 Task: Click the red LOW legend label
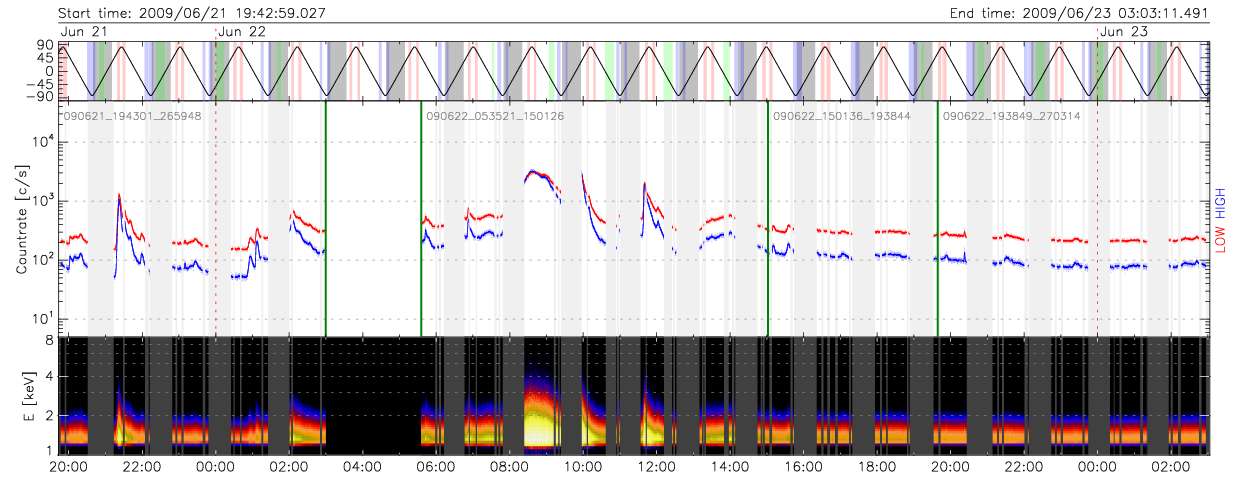pyautogui.click(x=1220, y=237)
